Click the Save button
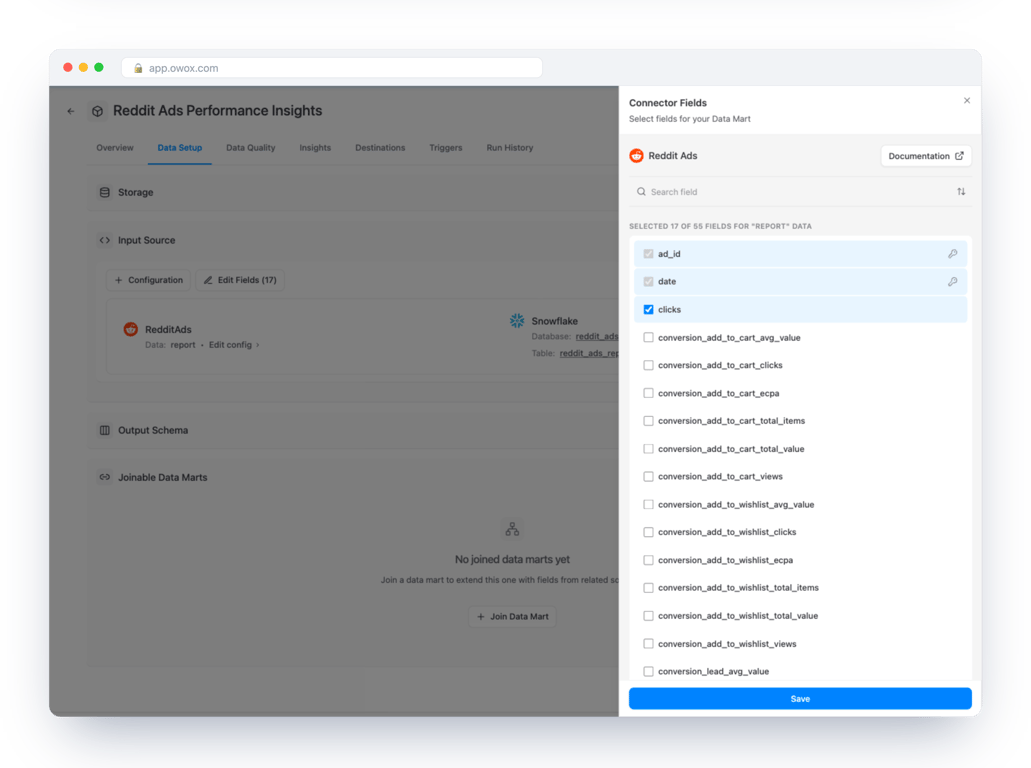1031x768 pixels. pyautogui.click(x=800, y=699)
